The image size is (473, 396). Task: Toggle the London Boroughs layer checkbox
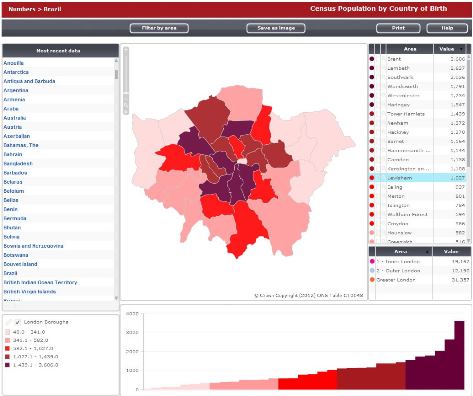18,322
